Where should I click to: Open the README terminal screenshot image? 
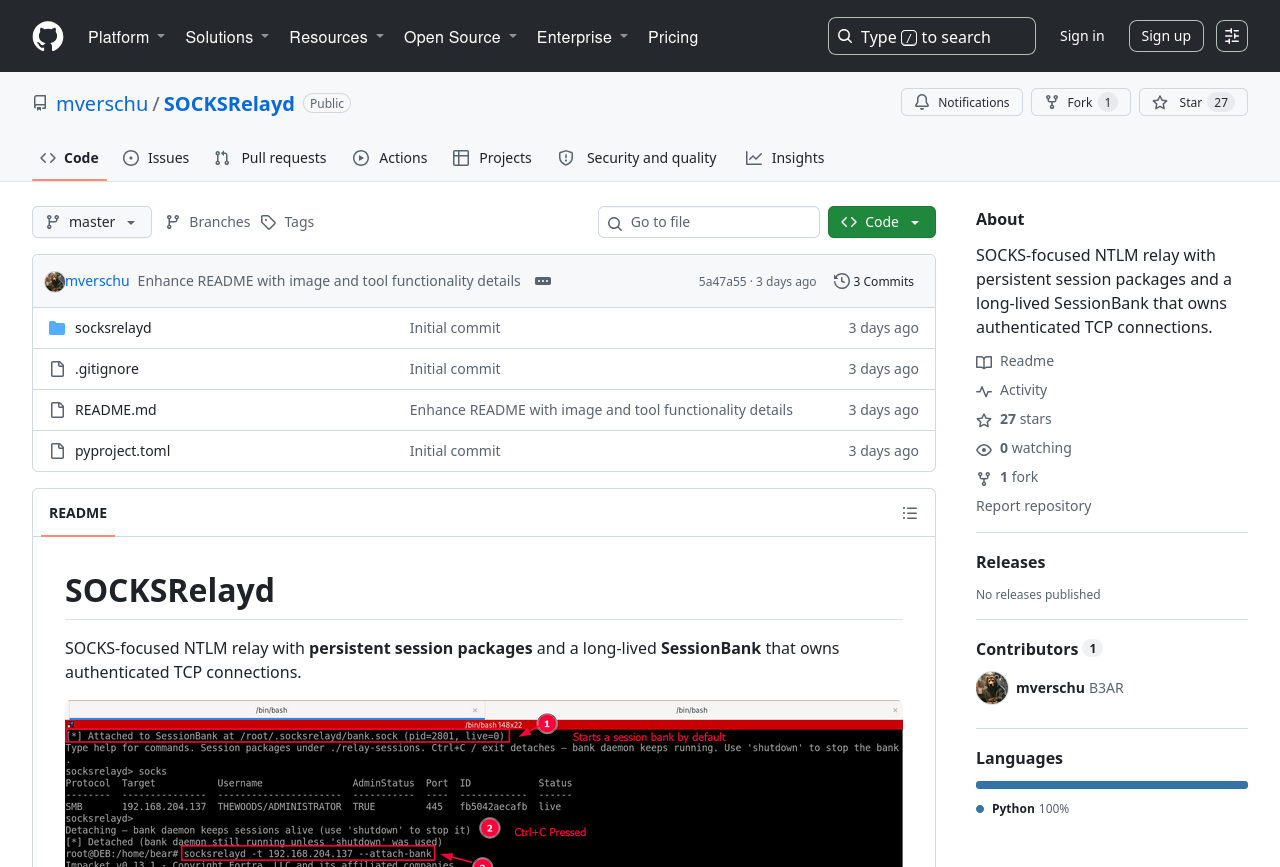(484, 784)
